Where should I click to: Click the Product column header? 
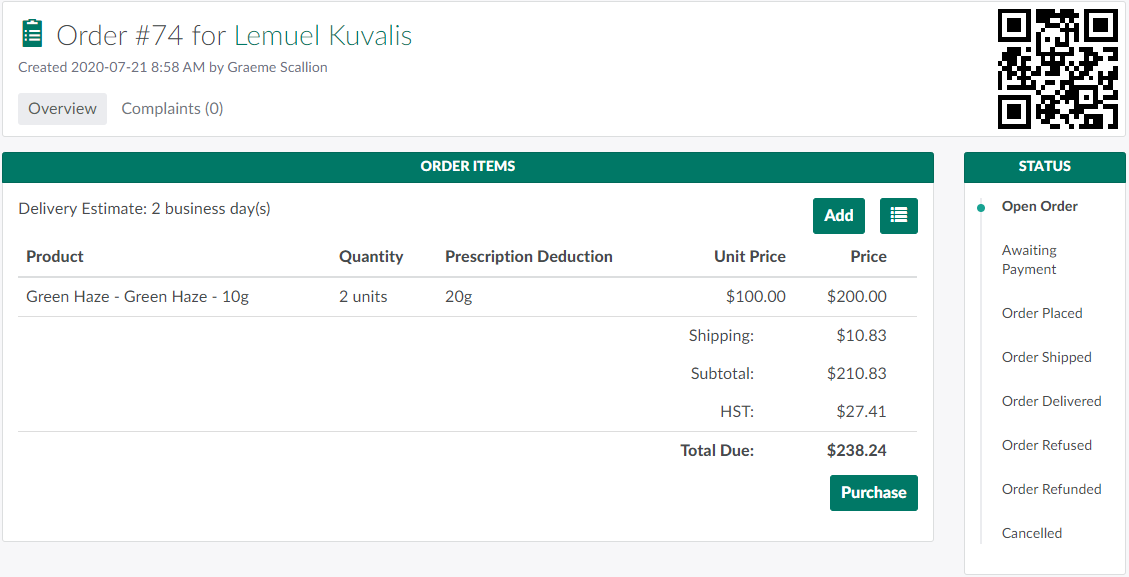[55, 257]
